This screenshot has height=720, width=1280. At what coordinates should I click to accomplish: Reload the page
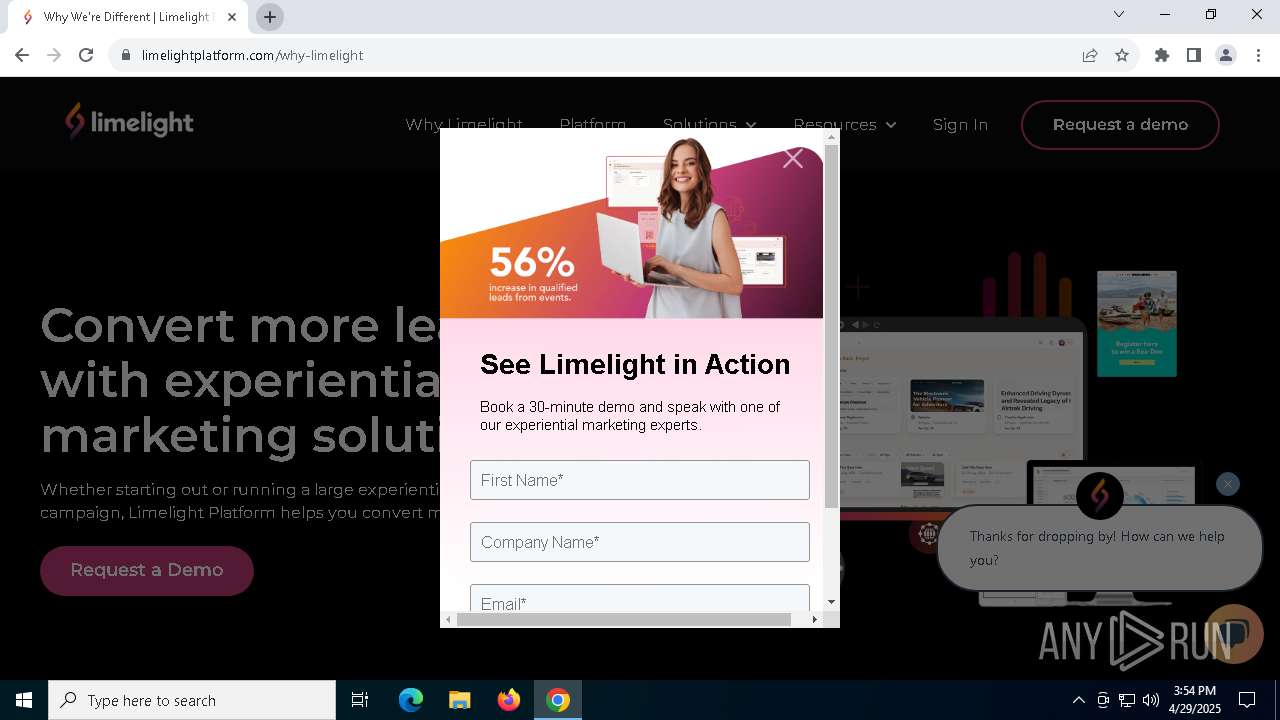pos(86,55)
